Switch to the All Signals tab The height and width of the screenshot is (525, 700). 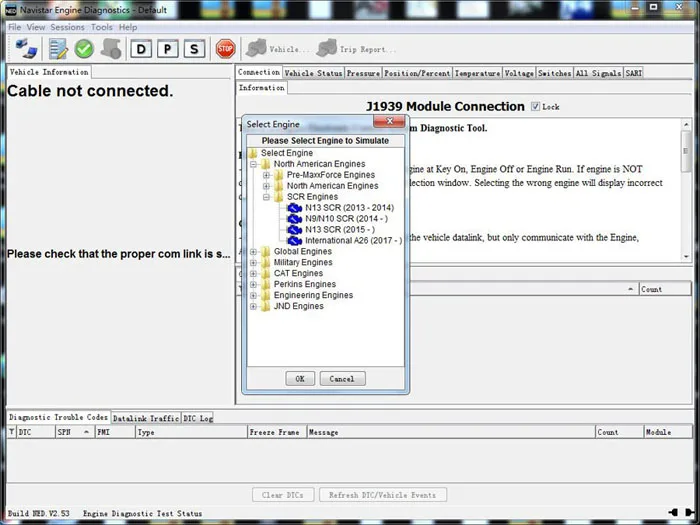(x=598, y=73)
